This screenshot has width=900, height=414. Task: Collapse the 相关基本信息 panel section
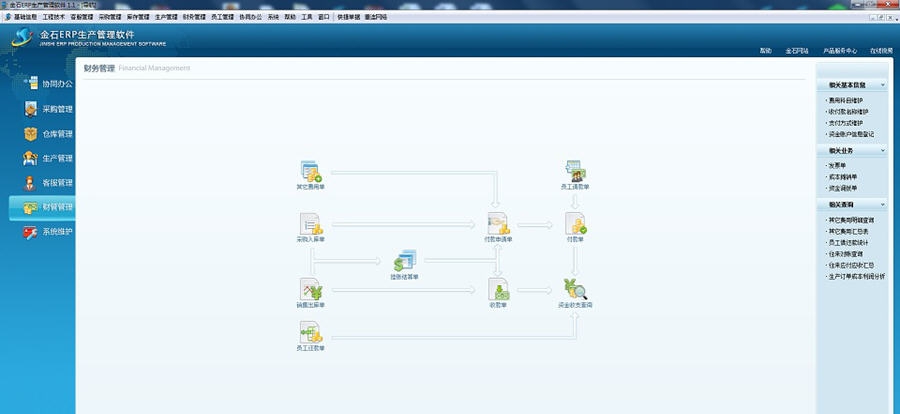[882, 85]
